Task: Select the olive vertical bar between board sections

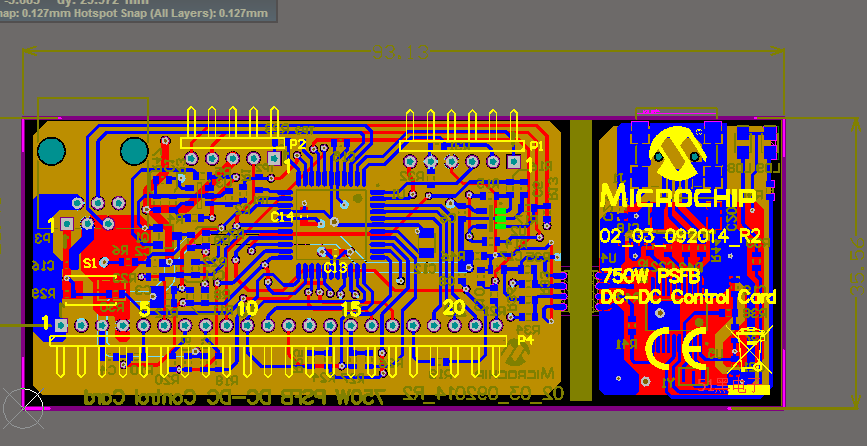Action: (581, 260)
